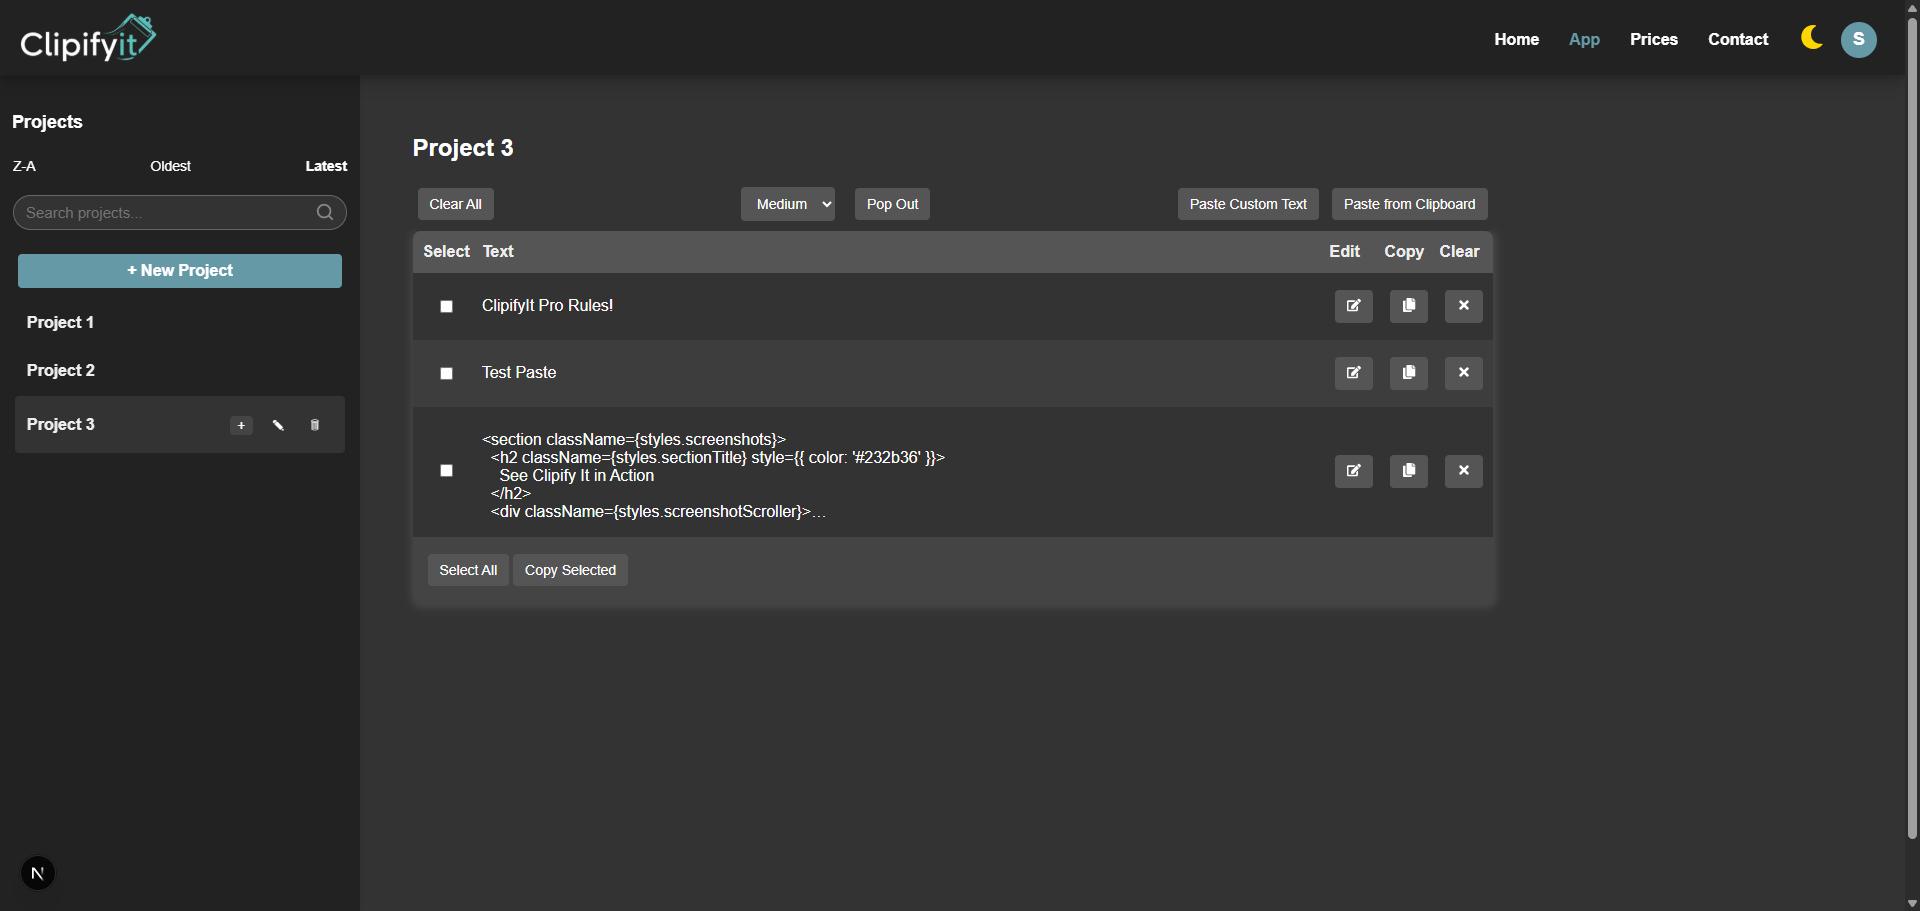
Task: Sort projects Z-A
Action: coord(24,166)
